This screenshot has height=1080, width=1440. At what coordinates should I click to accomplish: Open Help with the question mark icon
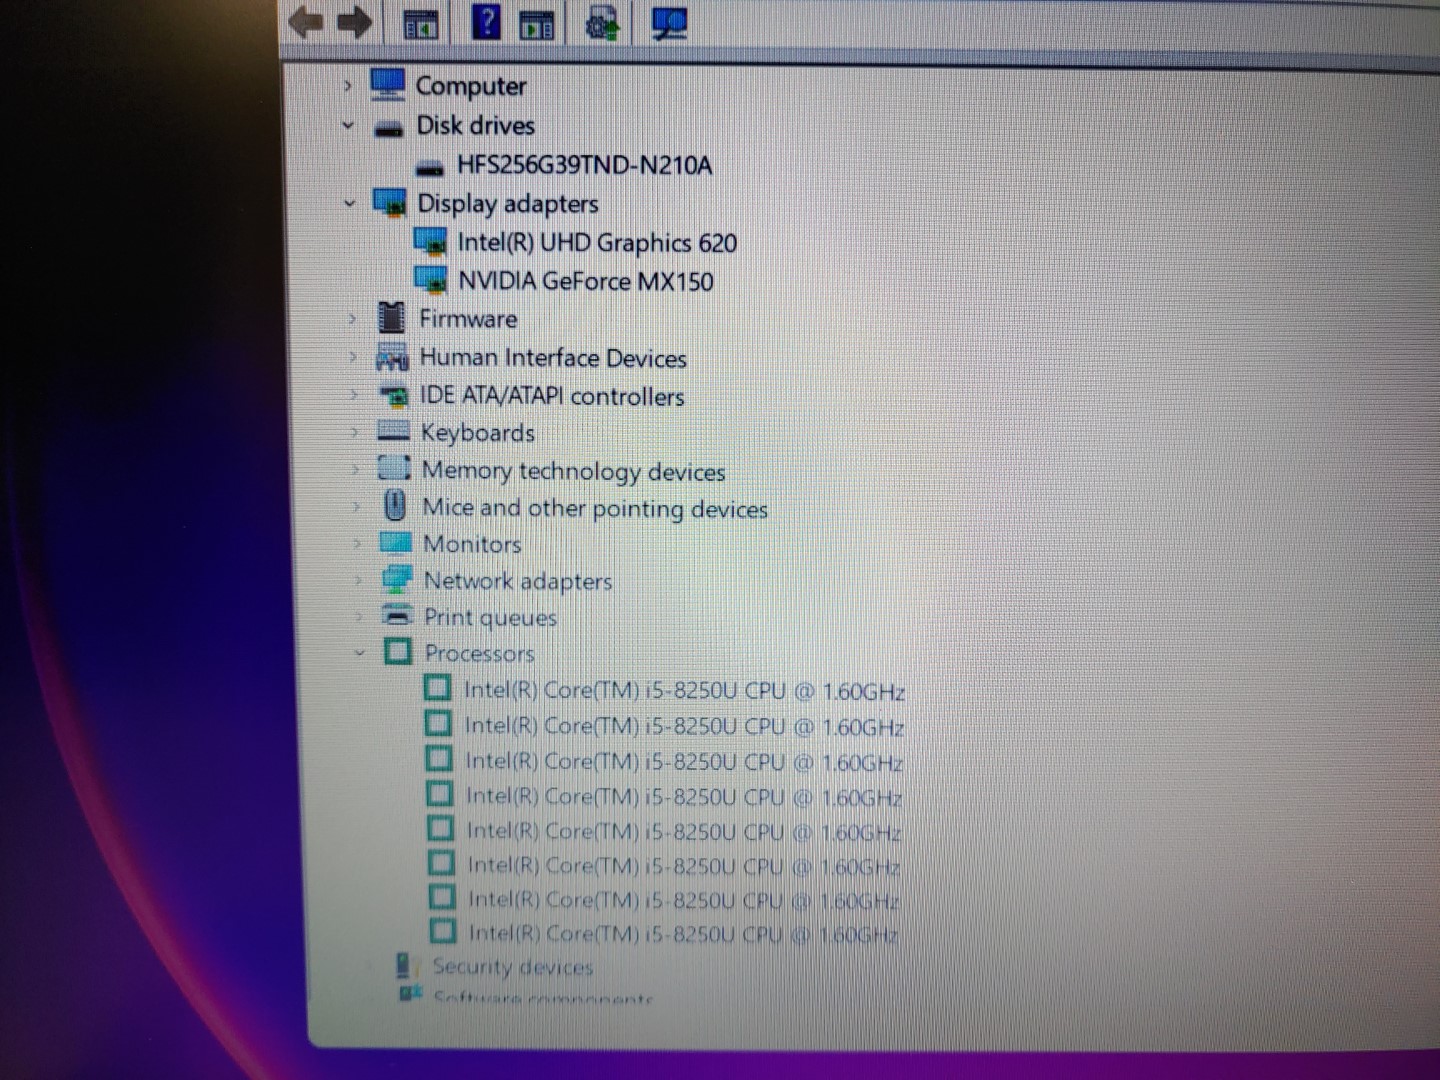click(x=486, y=21)
